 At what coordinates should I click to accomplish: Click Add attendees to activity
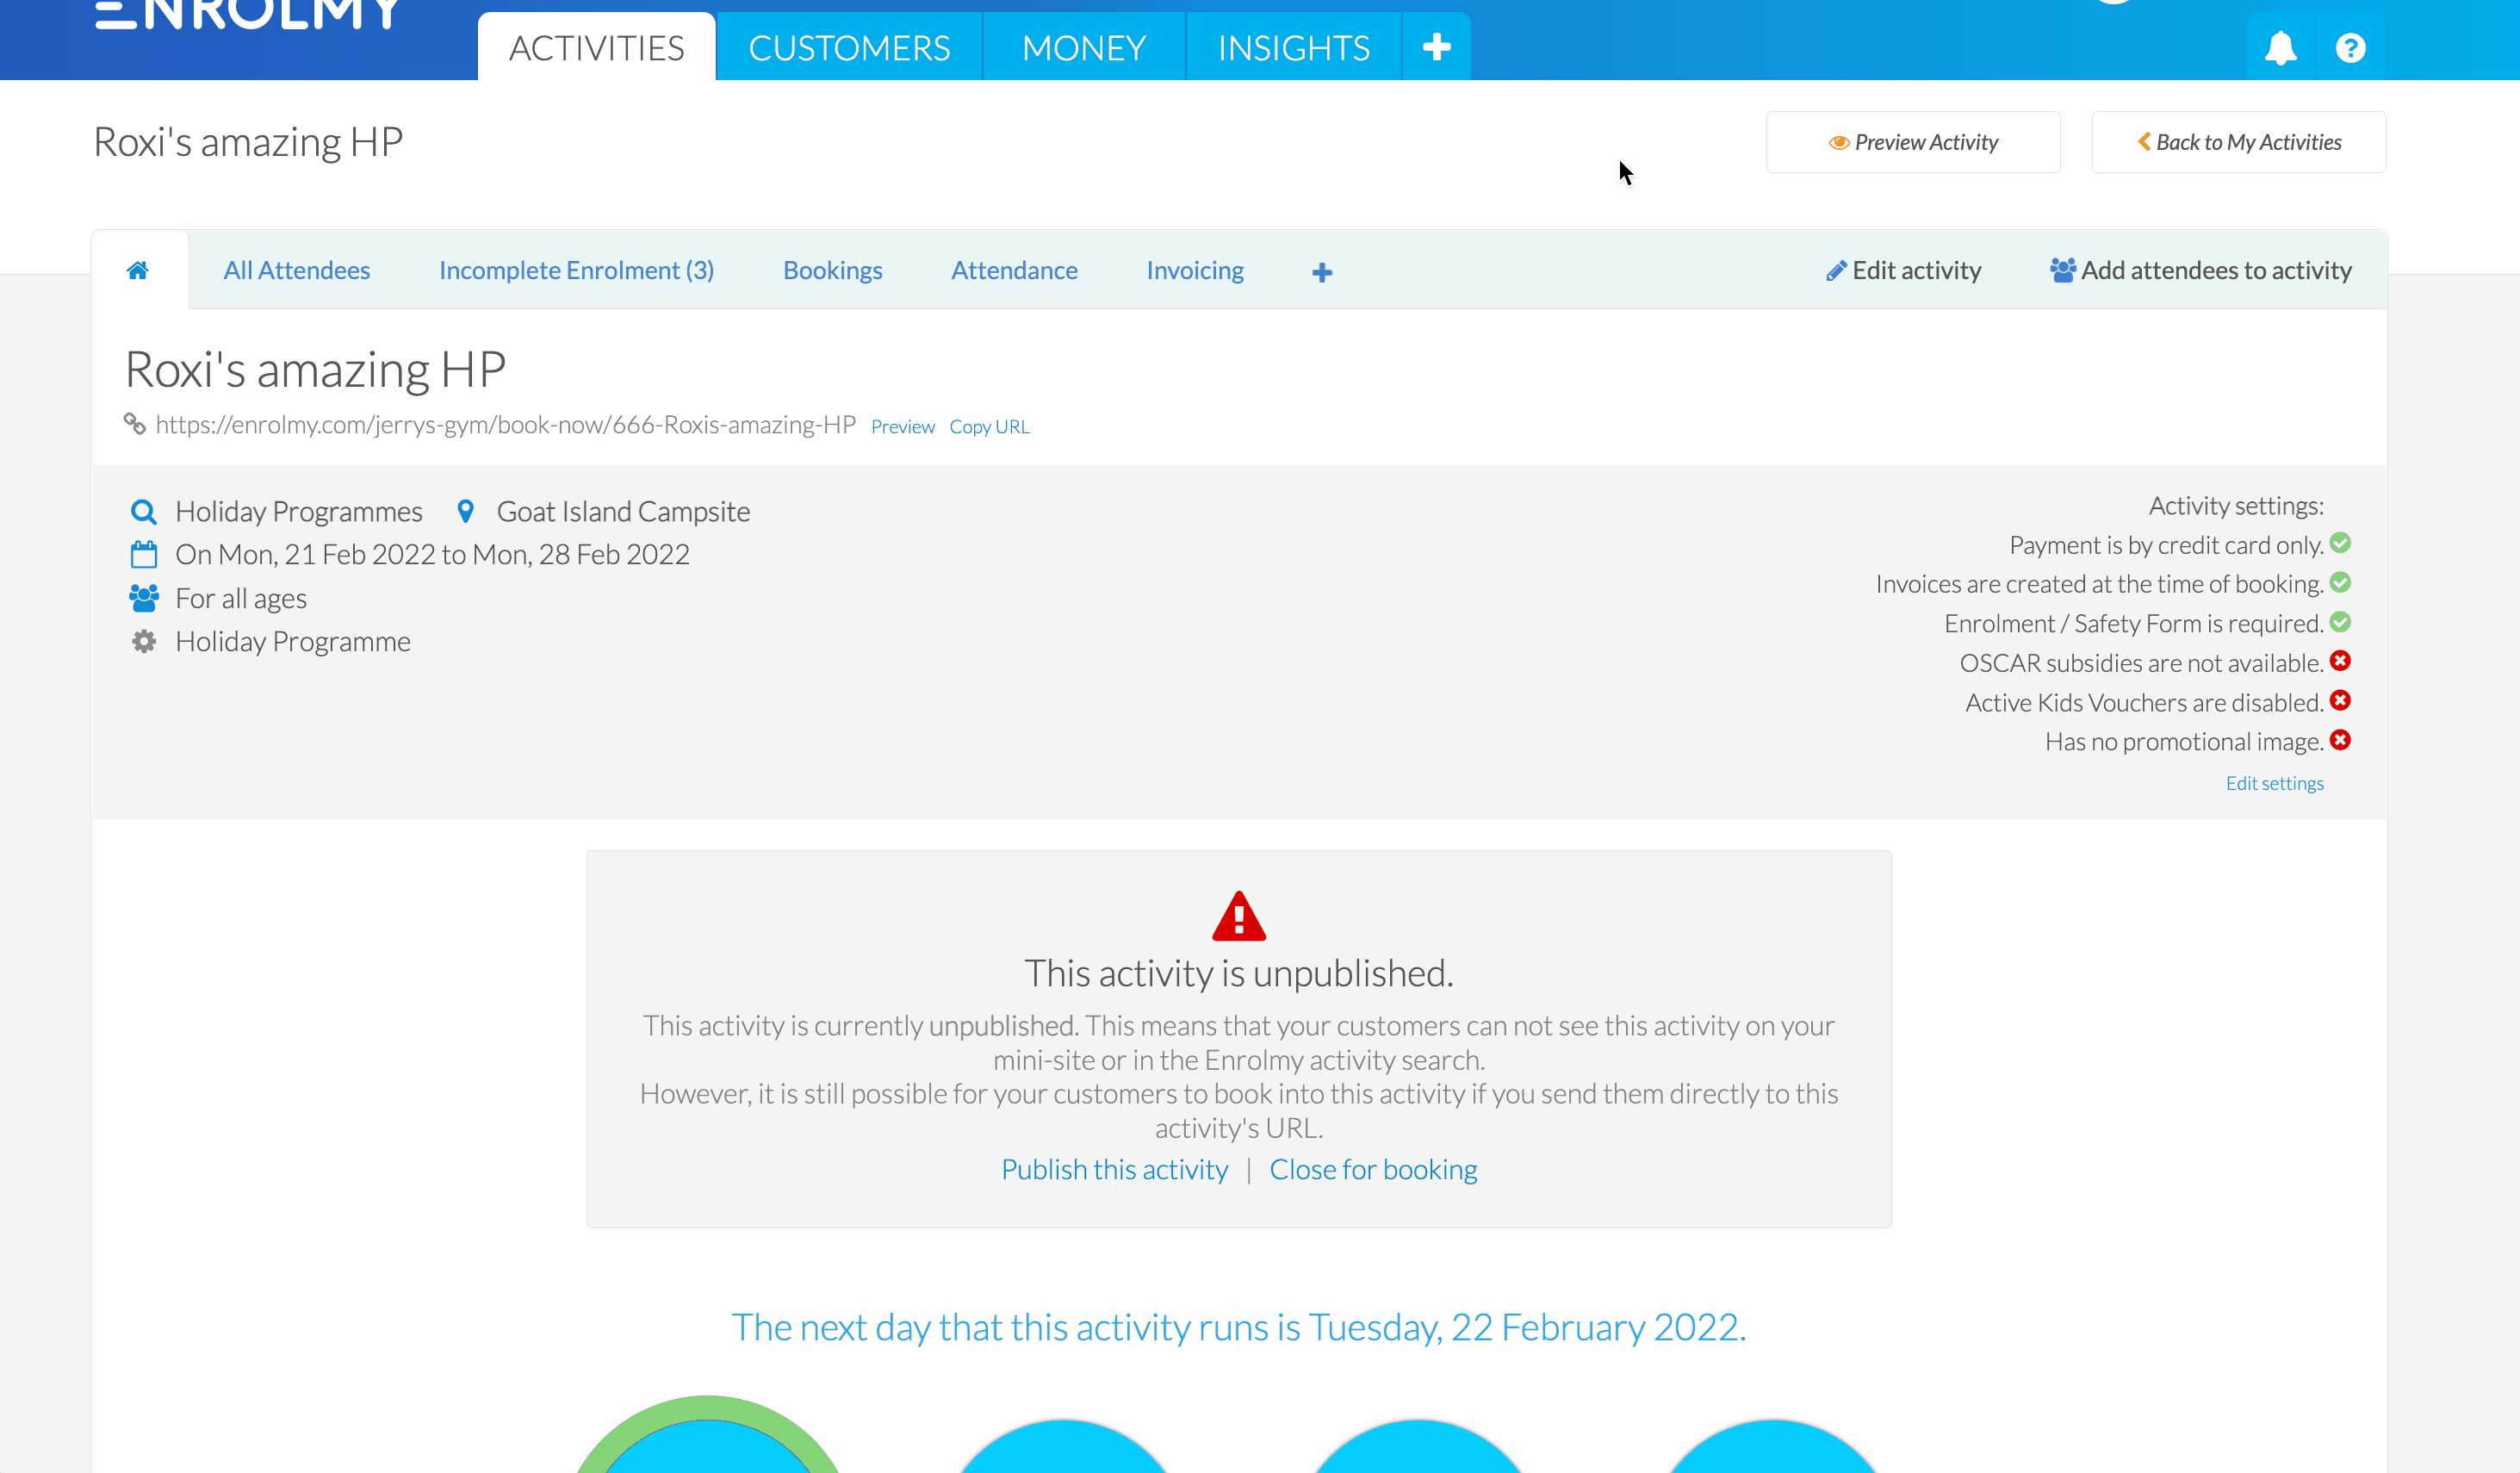[x=2201, y=270]
